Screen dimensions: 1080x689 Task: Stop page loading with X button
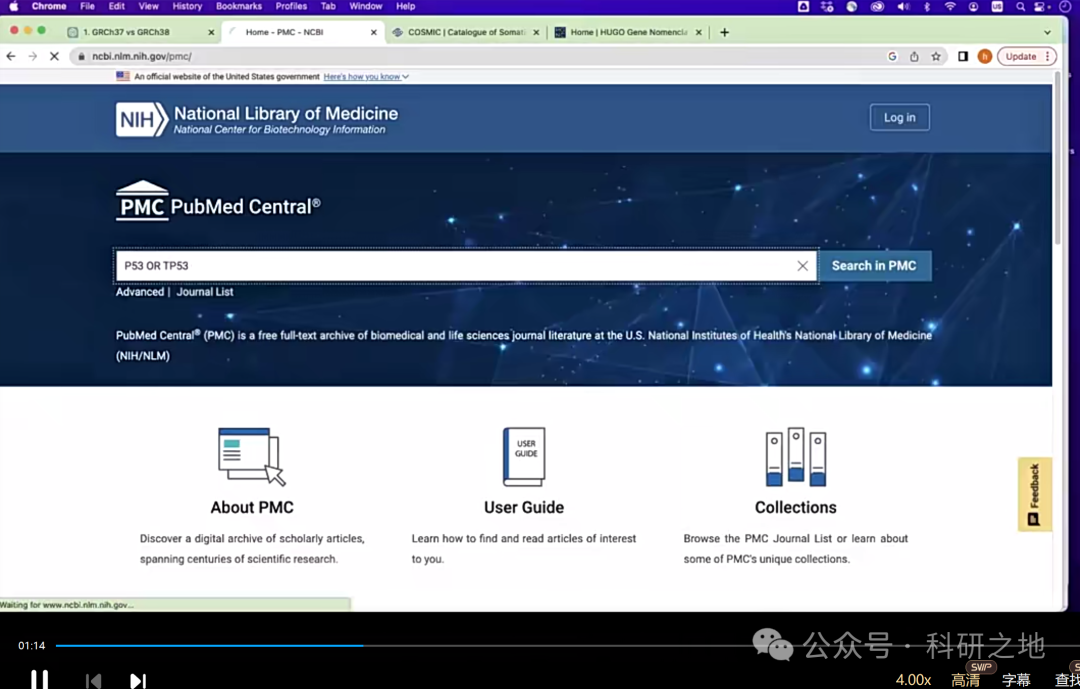click(x=54, y=56)
